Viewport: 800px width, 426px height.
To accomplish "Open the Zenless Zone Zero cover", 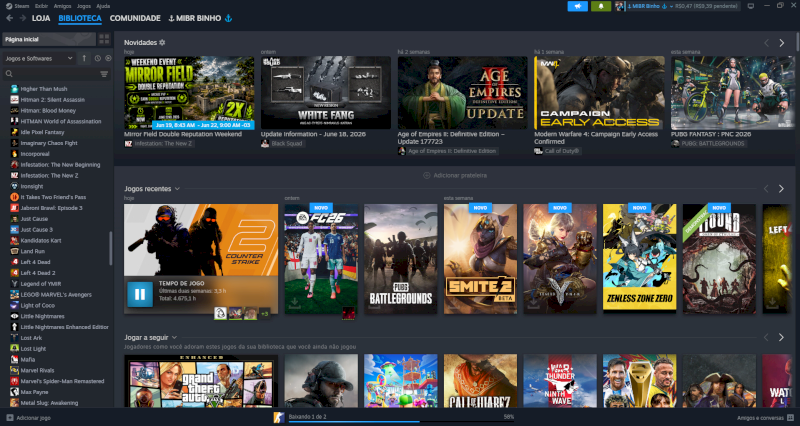I will [640, 259].
